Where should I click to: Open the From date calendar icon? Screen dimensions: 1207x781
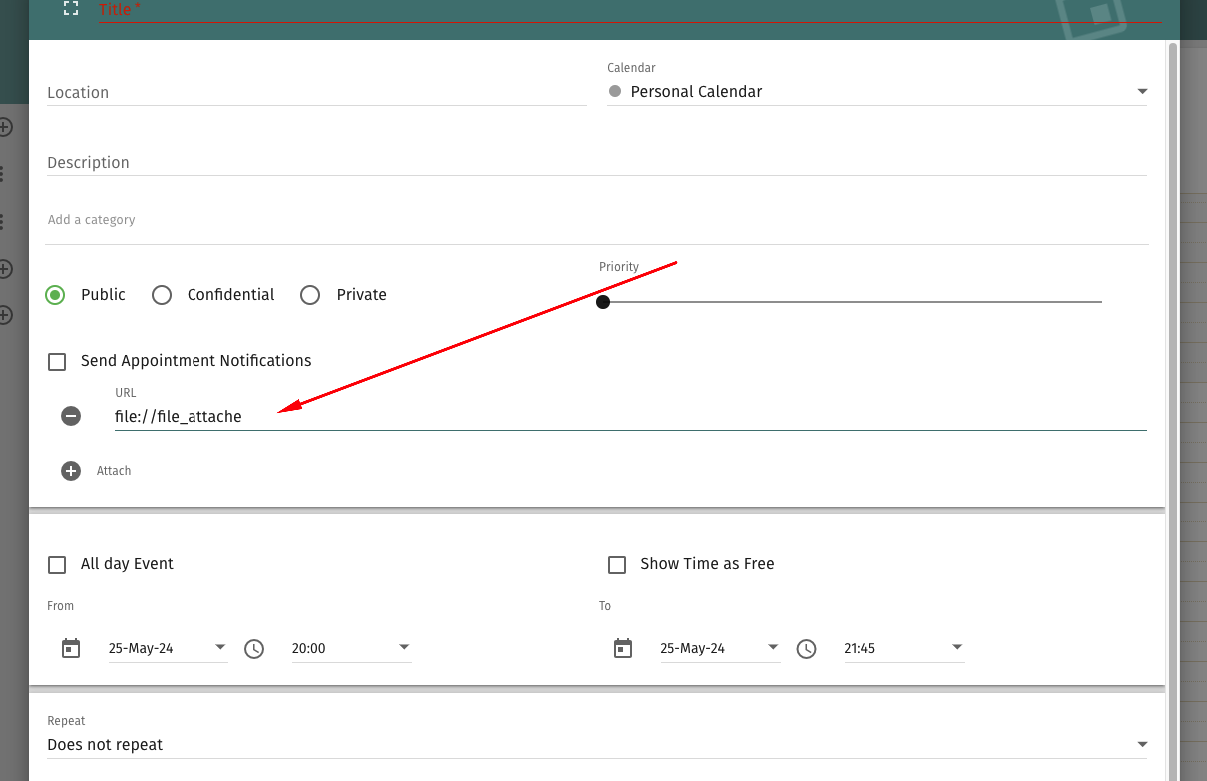click(x=71, y=648)
